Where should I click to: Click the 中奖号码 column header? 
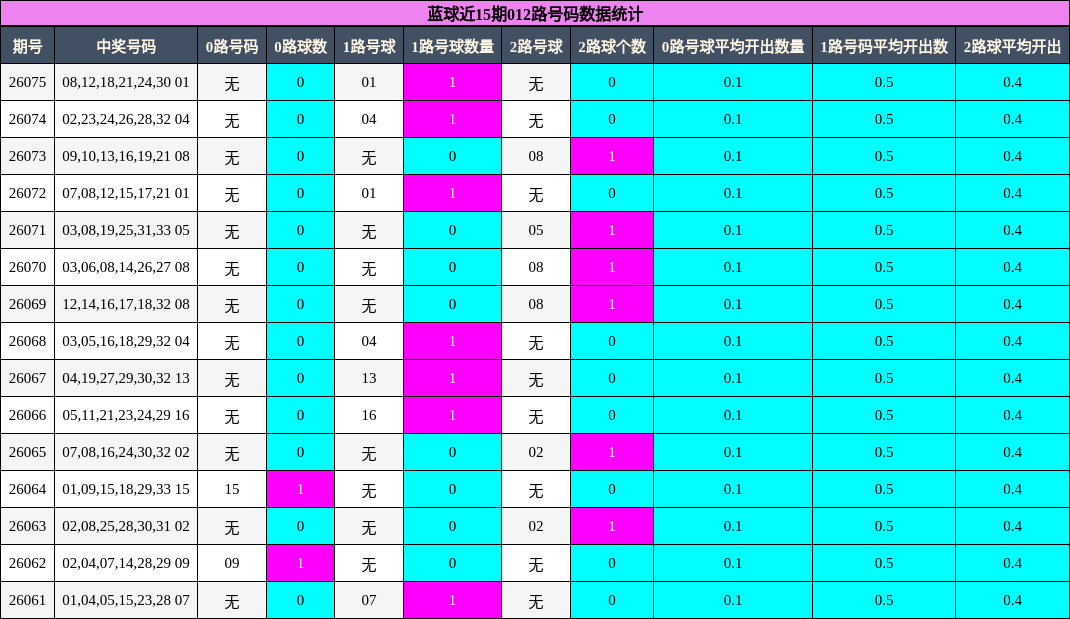(126, 46)
